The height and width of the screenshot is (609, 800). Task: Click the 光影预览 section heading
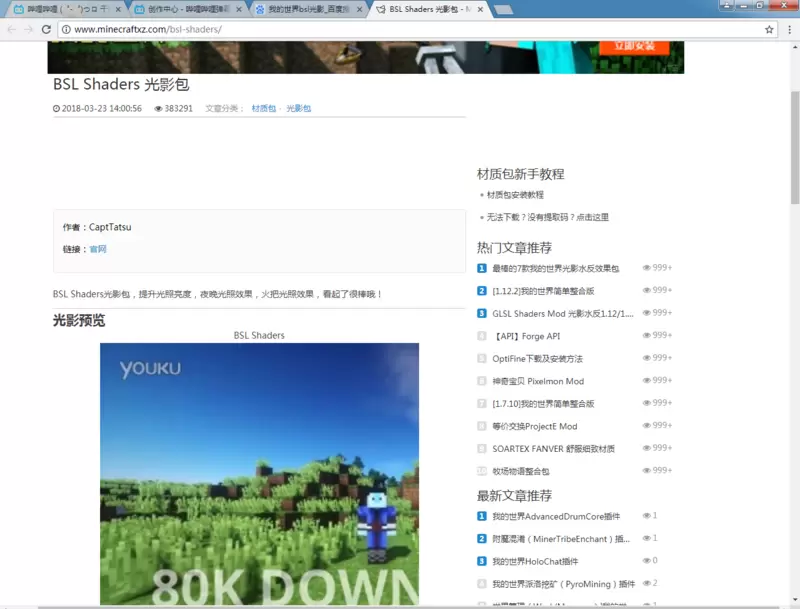point(79,321)
